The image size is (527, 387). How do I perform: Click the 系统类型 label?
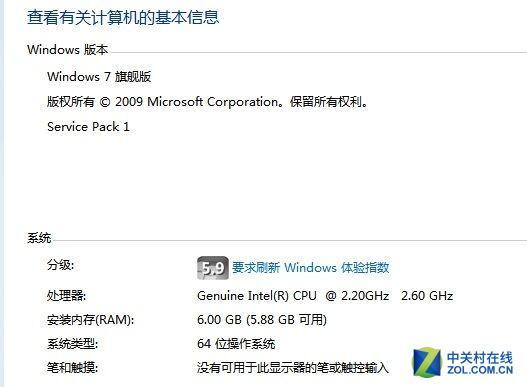(x=73, y=344)
